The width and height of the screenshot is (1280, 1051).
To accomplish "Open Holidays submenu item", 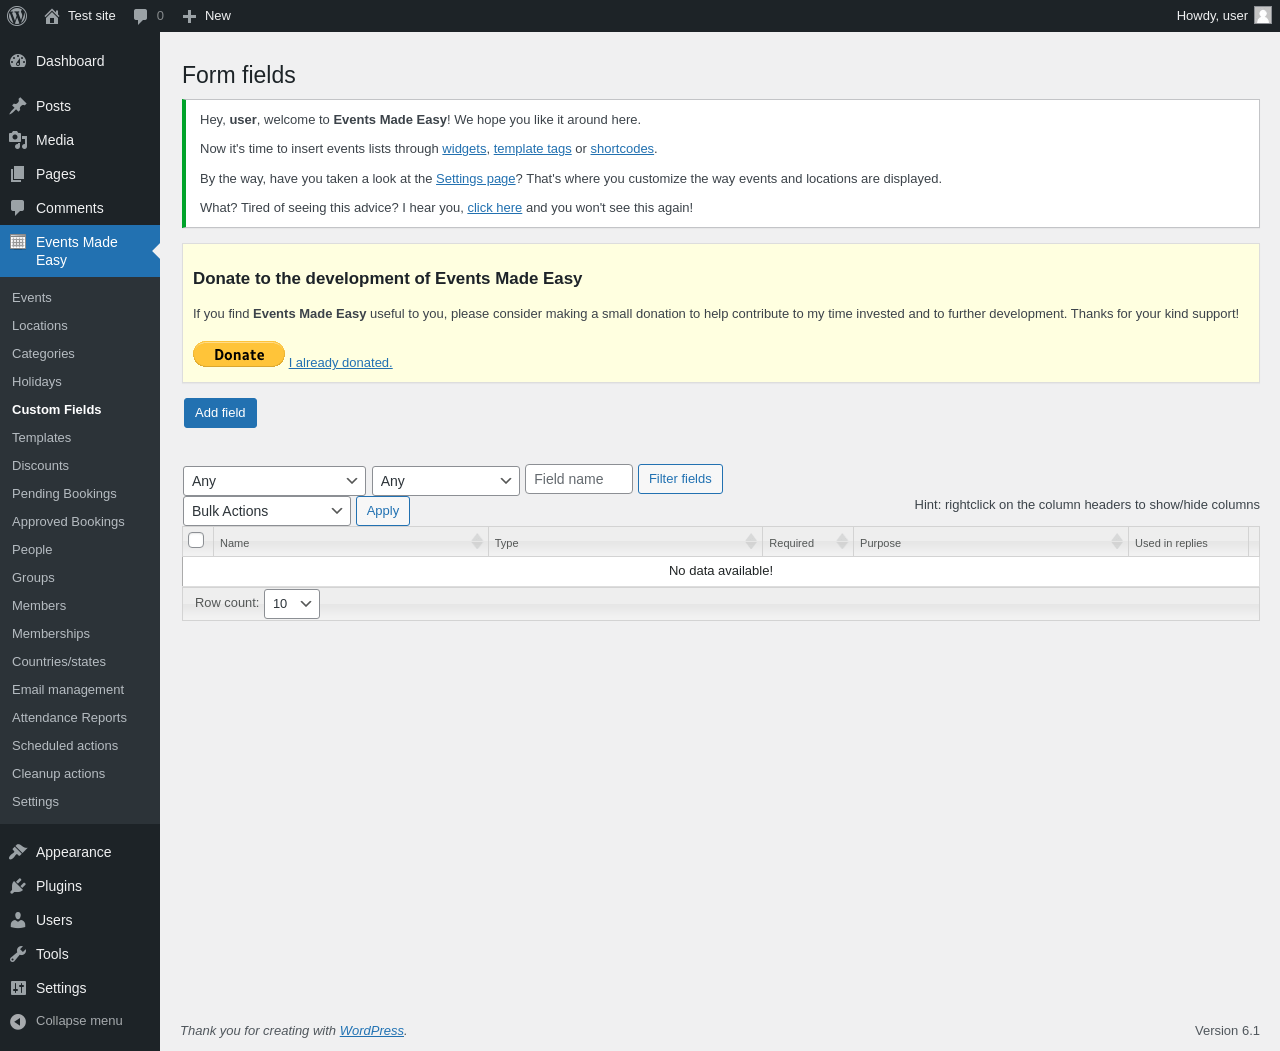I will tap(37, 382).
